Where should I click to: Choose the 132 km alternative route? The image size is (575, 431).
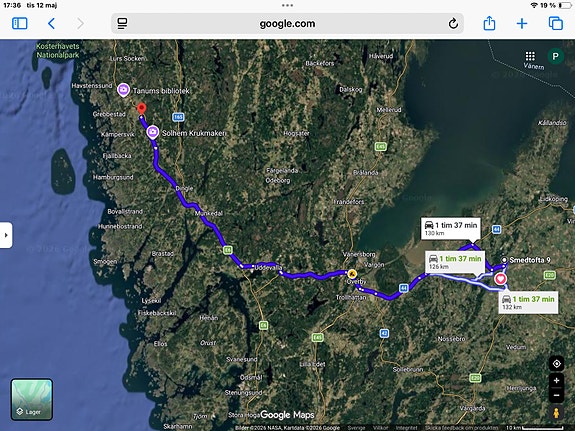(x=528, y=302)
